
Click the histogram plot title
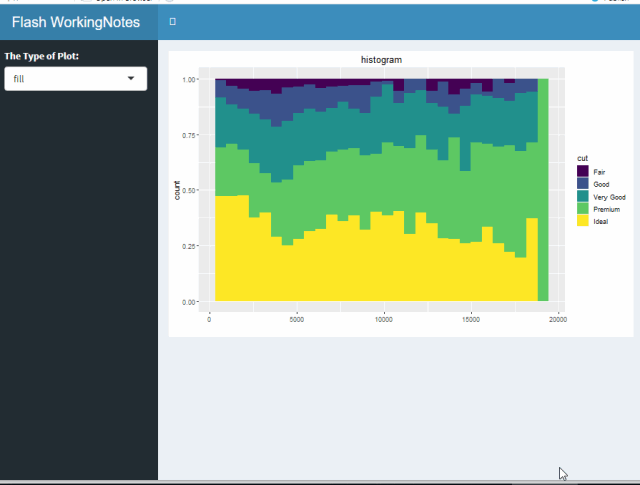click(x=381, y=60)
